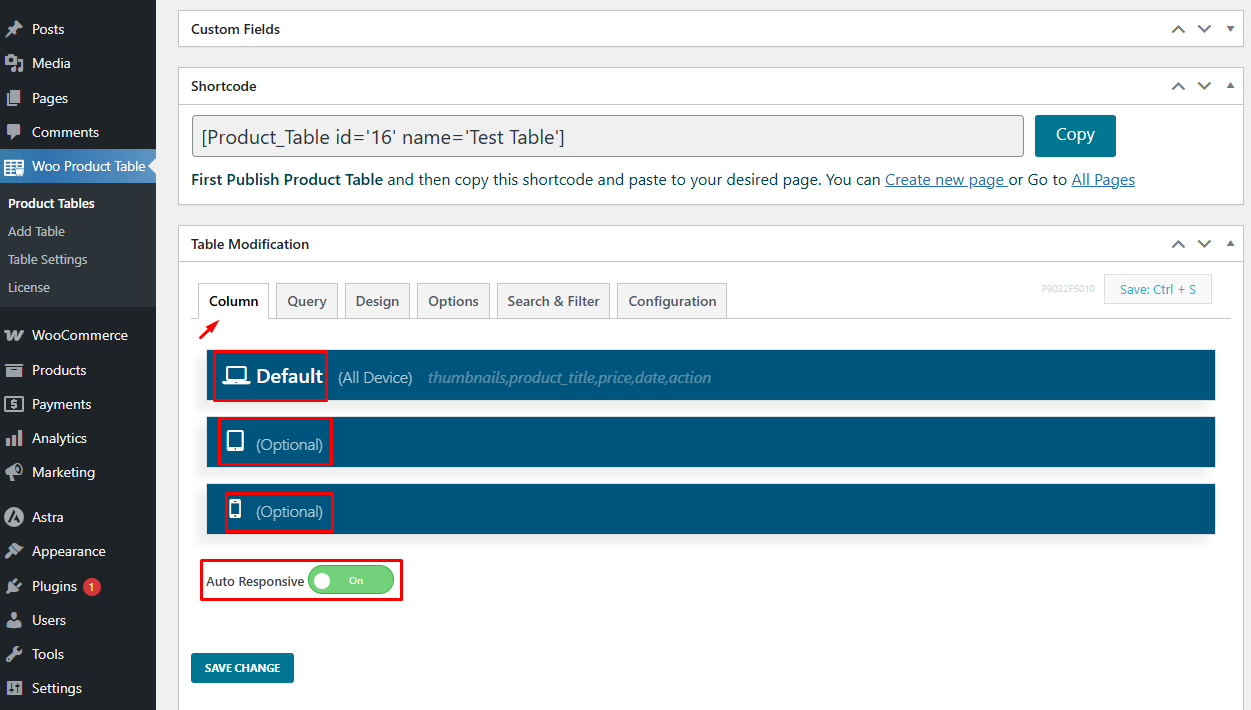Click the Save: Ctrl + S button

click(1157, 289)
